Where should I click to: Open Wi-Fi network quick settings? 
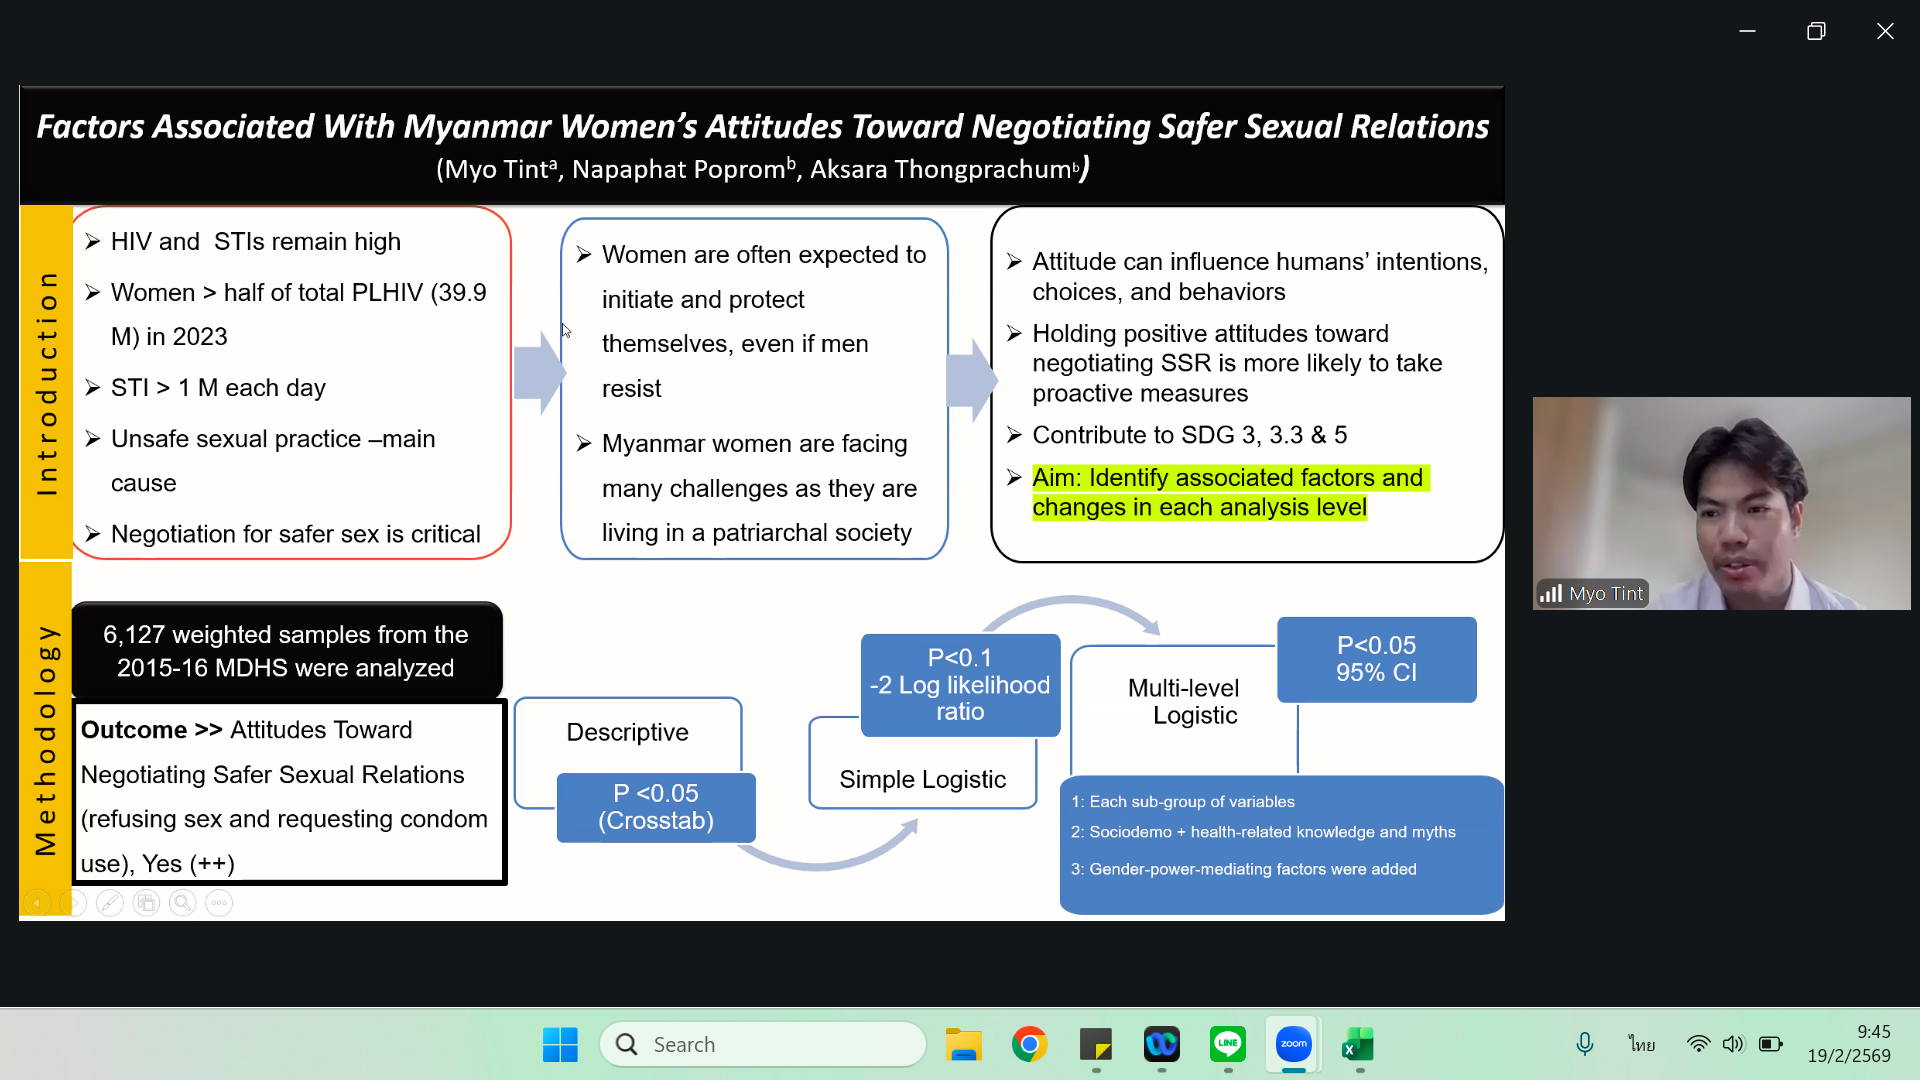coord(1698,1044)
